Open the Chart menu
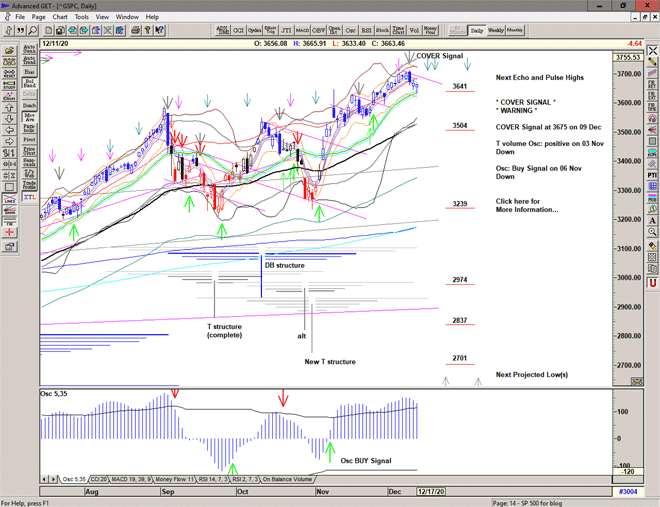 60,17
